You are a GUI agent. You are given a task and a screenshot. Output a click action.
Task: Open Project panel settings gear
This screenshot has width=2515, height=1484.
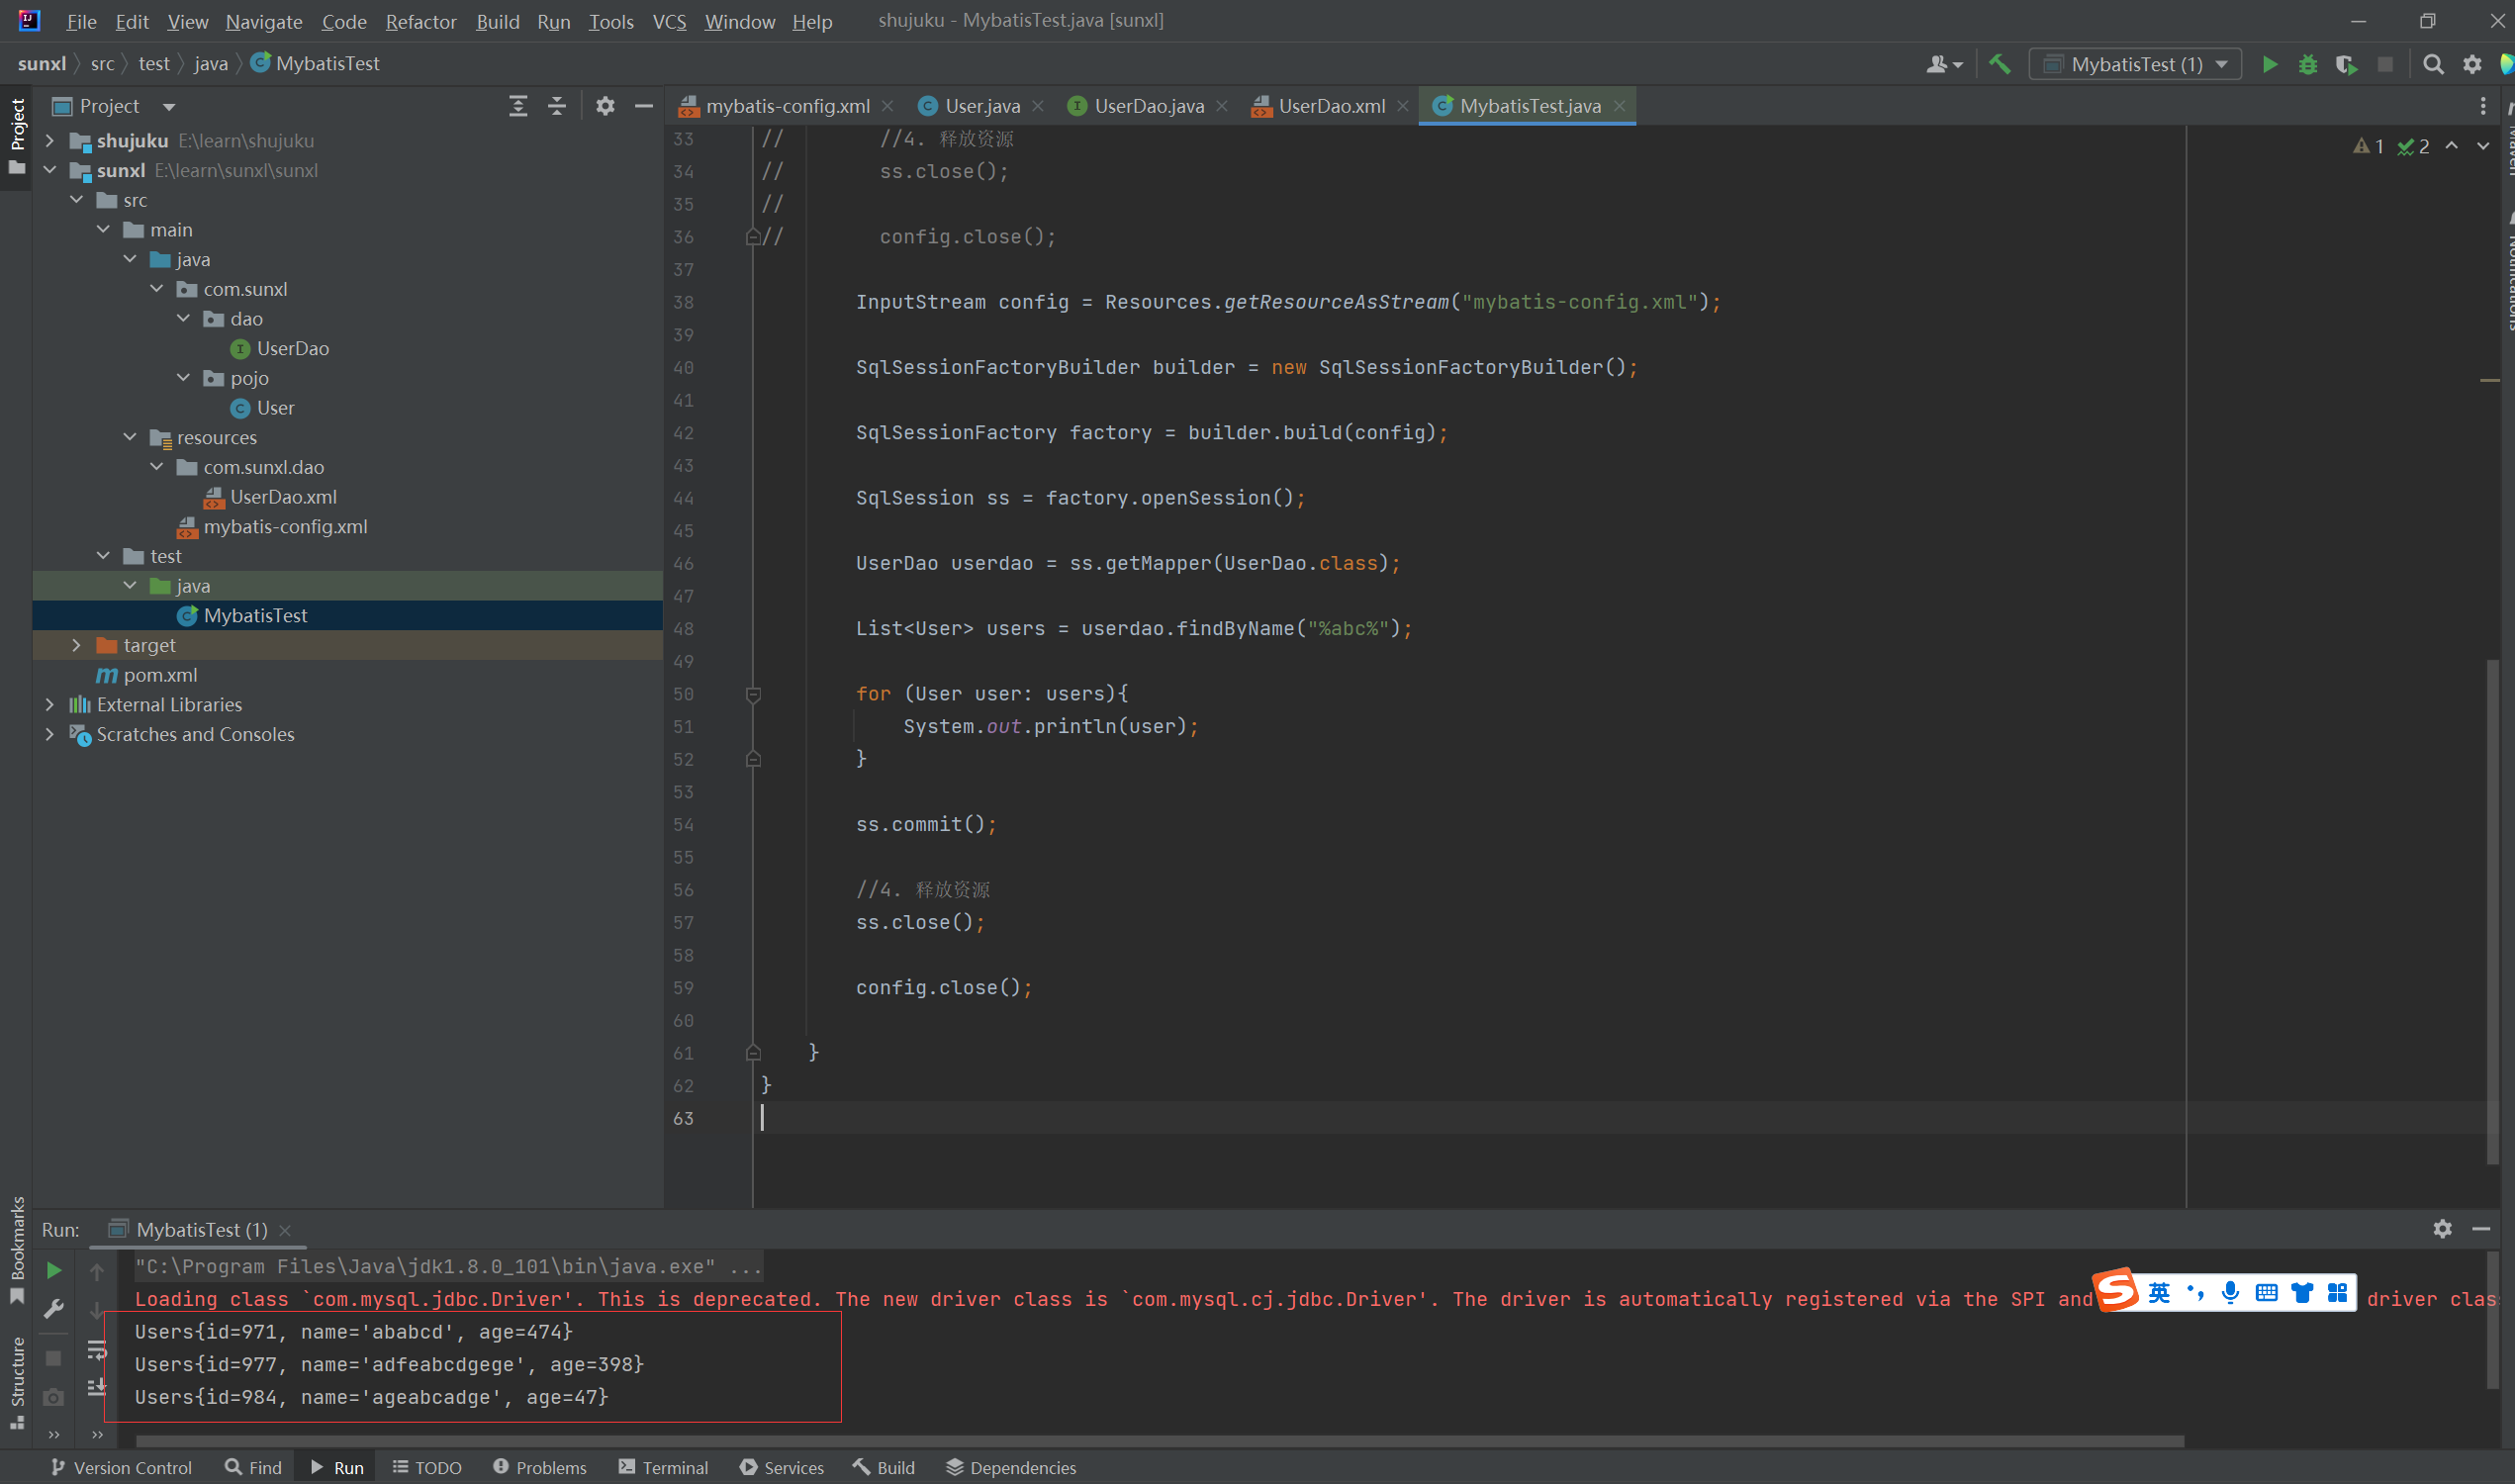click(x=605, y=106)
